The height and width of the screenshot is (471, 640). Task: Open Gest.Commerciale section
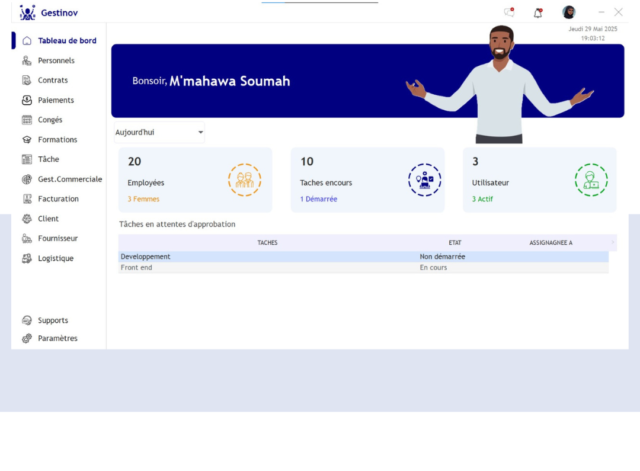tap(70, 179)
